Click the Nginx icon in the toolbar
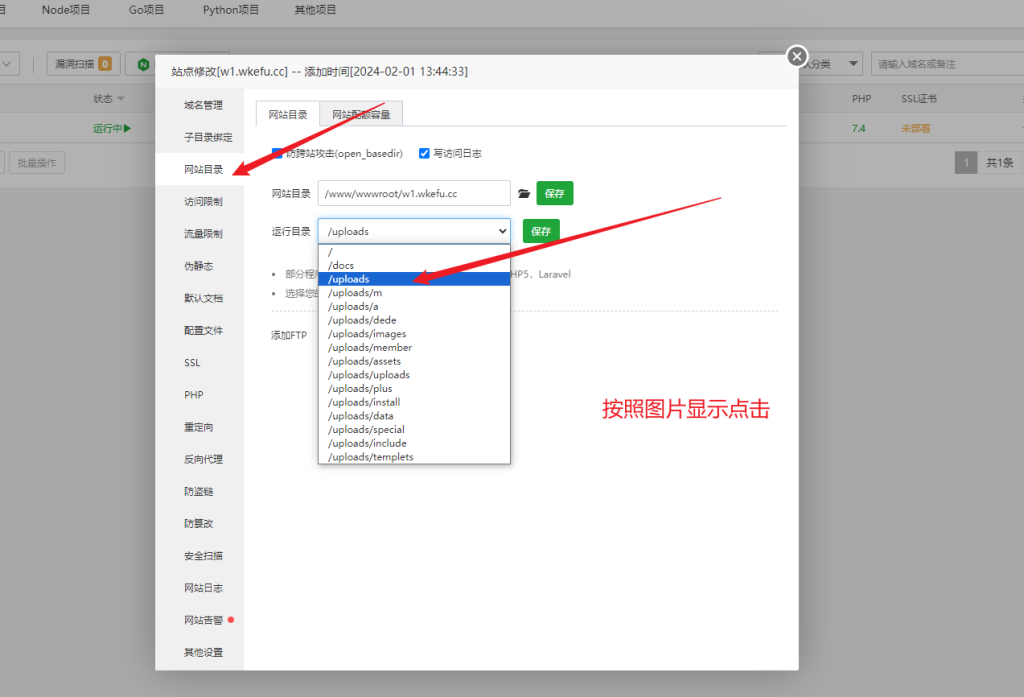The height and width of the screenshot is (697, 1024). pyautogui.click(x=144, y=64)
